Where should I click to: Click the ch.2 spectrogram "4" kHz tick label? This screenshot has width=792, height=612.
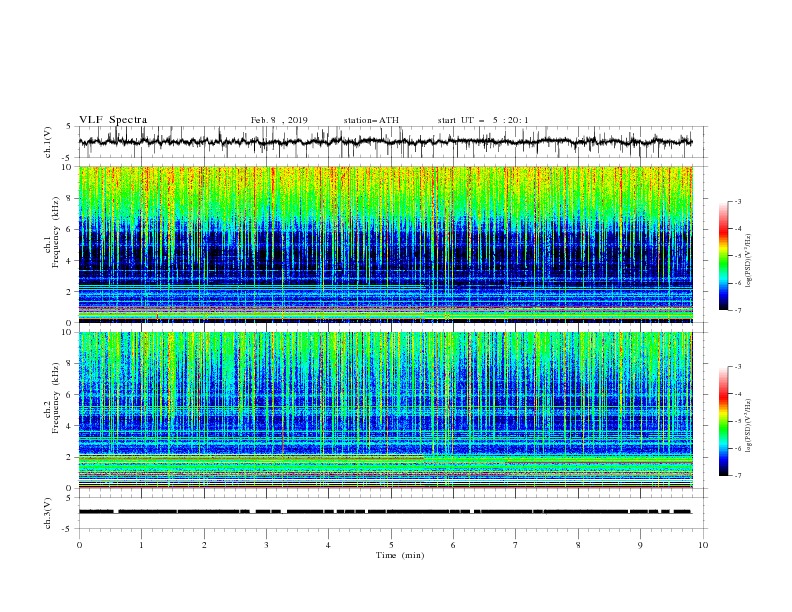pyautogui.click(x=70, y=426)
